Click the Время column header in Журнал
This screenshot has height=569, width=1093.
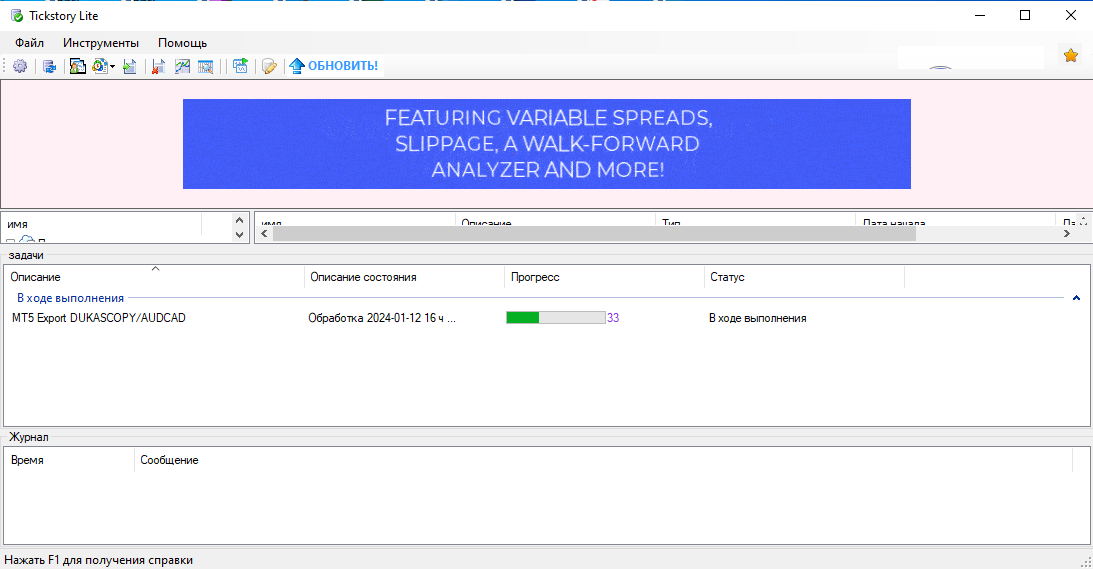click(x=70, y=460)
